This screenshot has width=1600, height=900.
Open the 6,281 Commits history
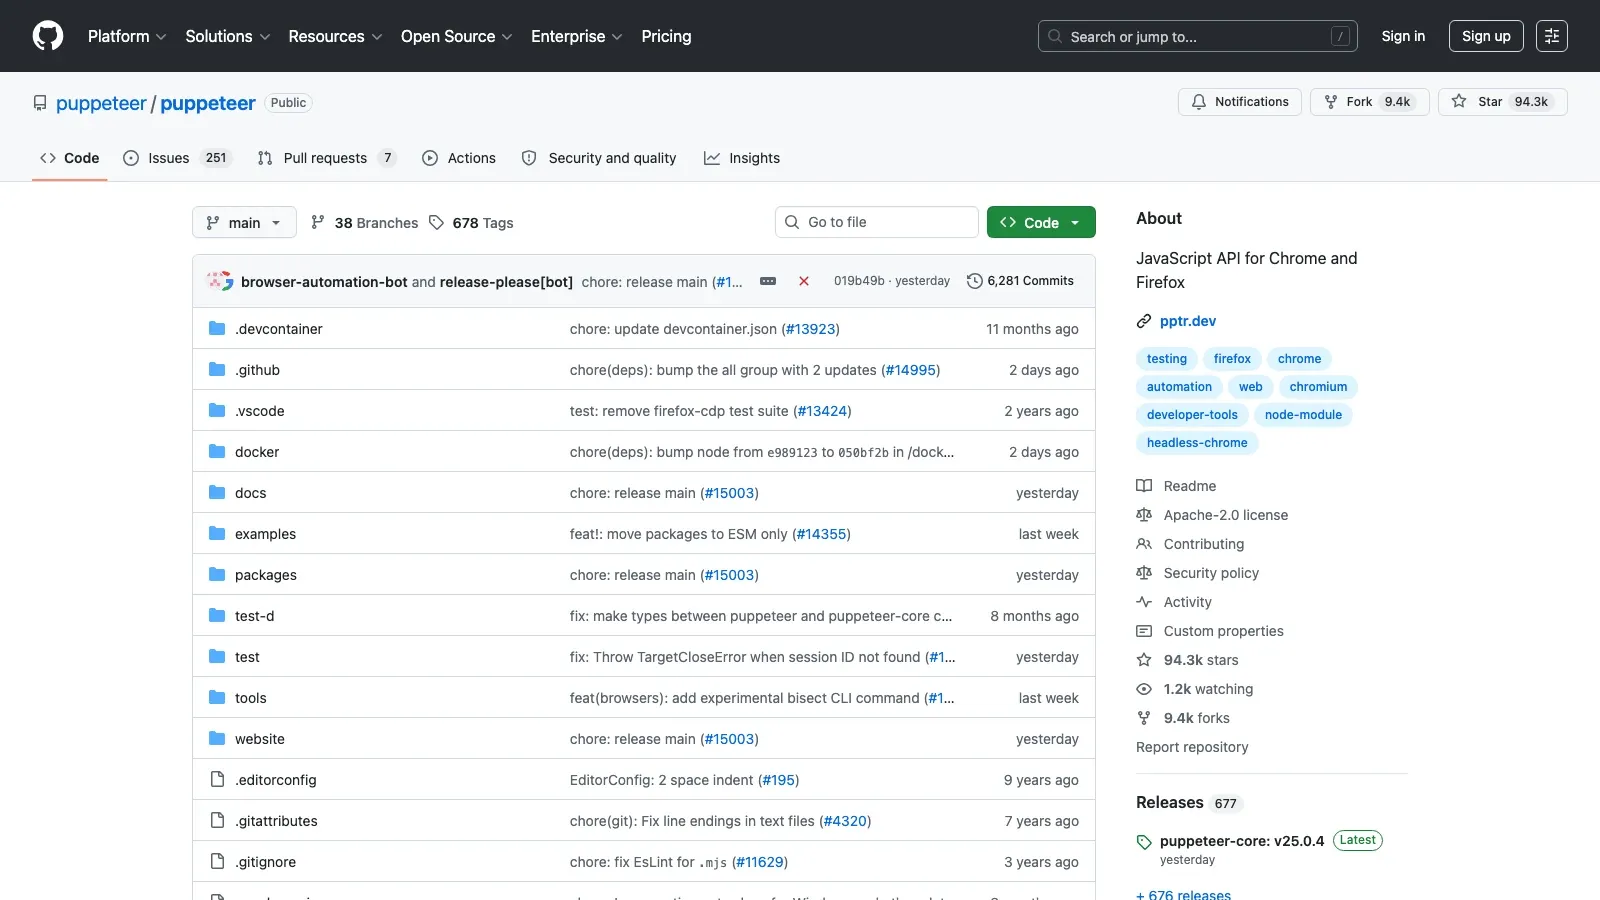pos(1020,281)
